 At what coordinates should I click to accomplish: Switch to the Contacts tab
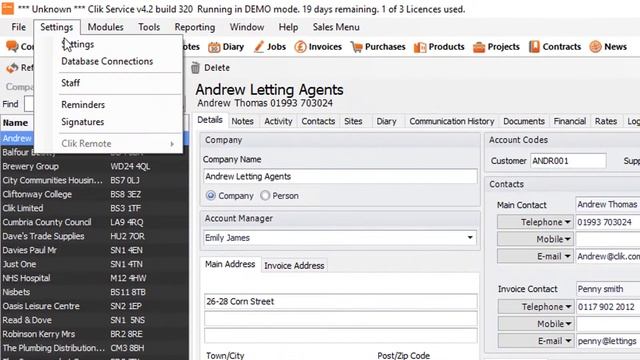318,121
